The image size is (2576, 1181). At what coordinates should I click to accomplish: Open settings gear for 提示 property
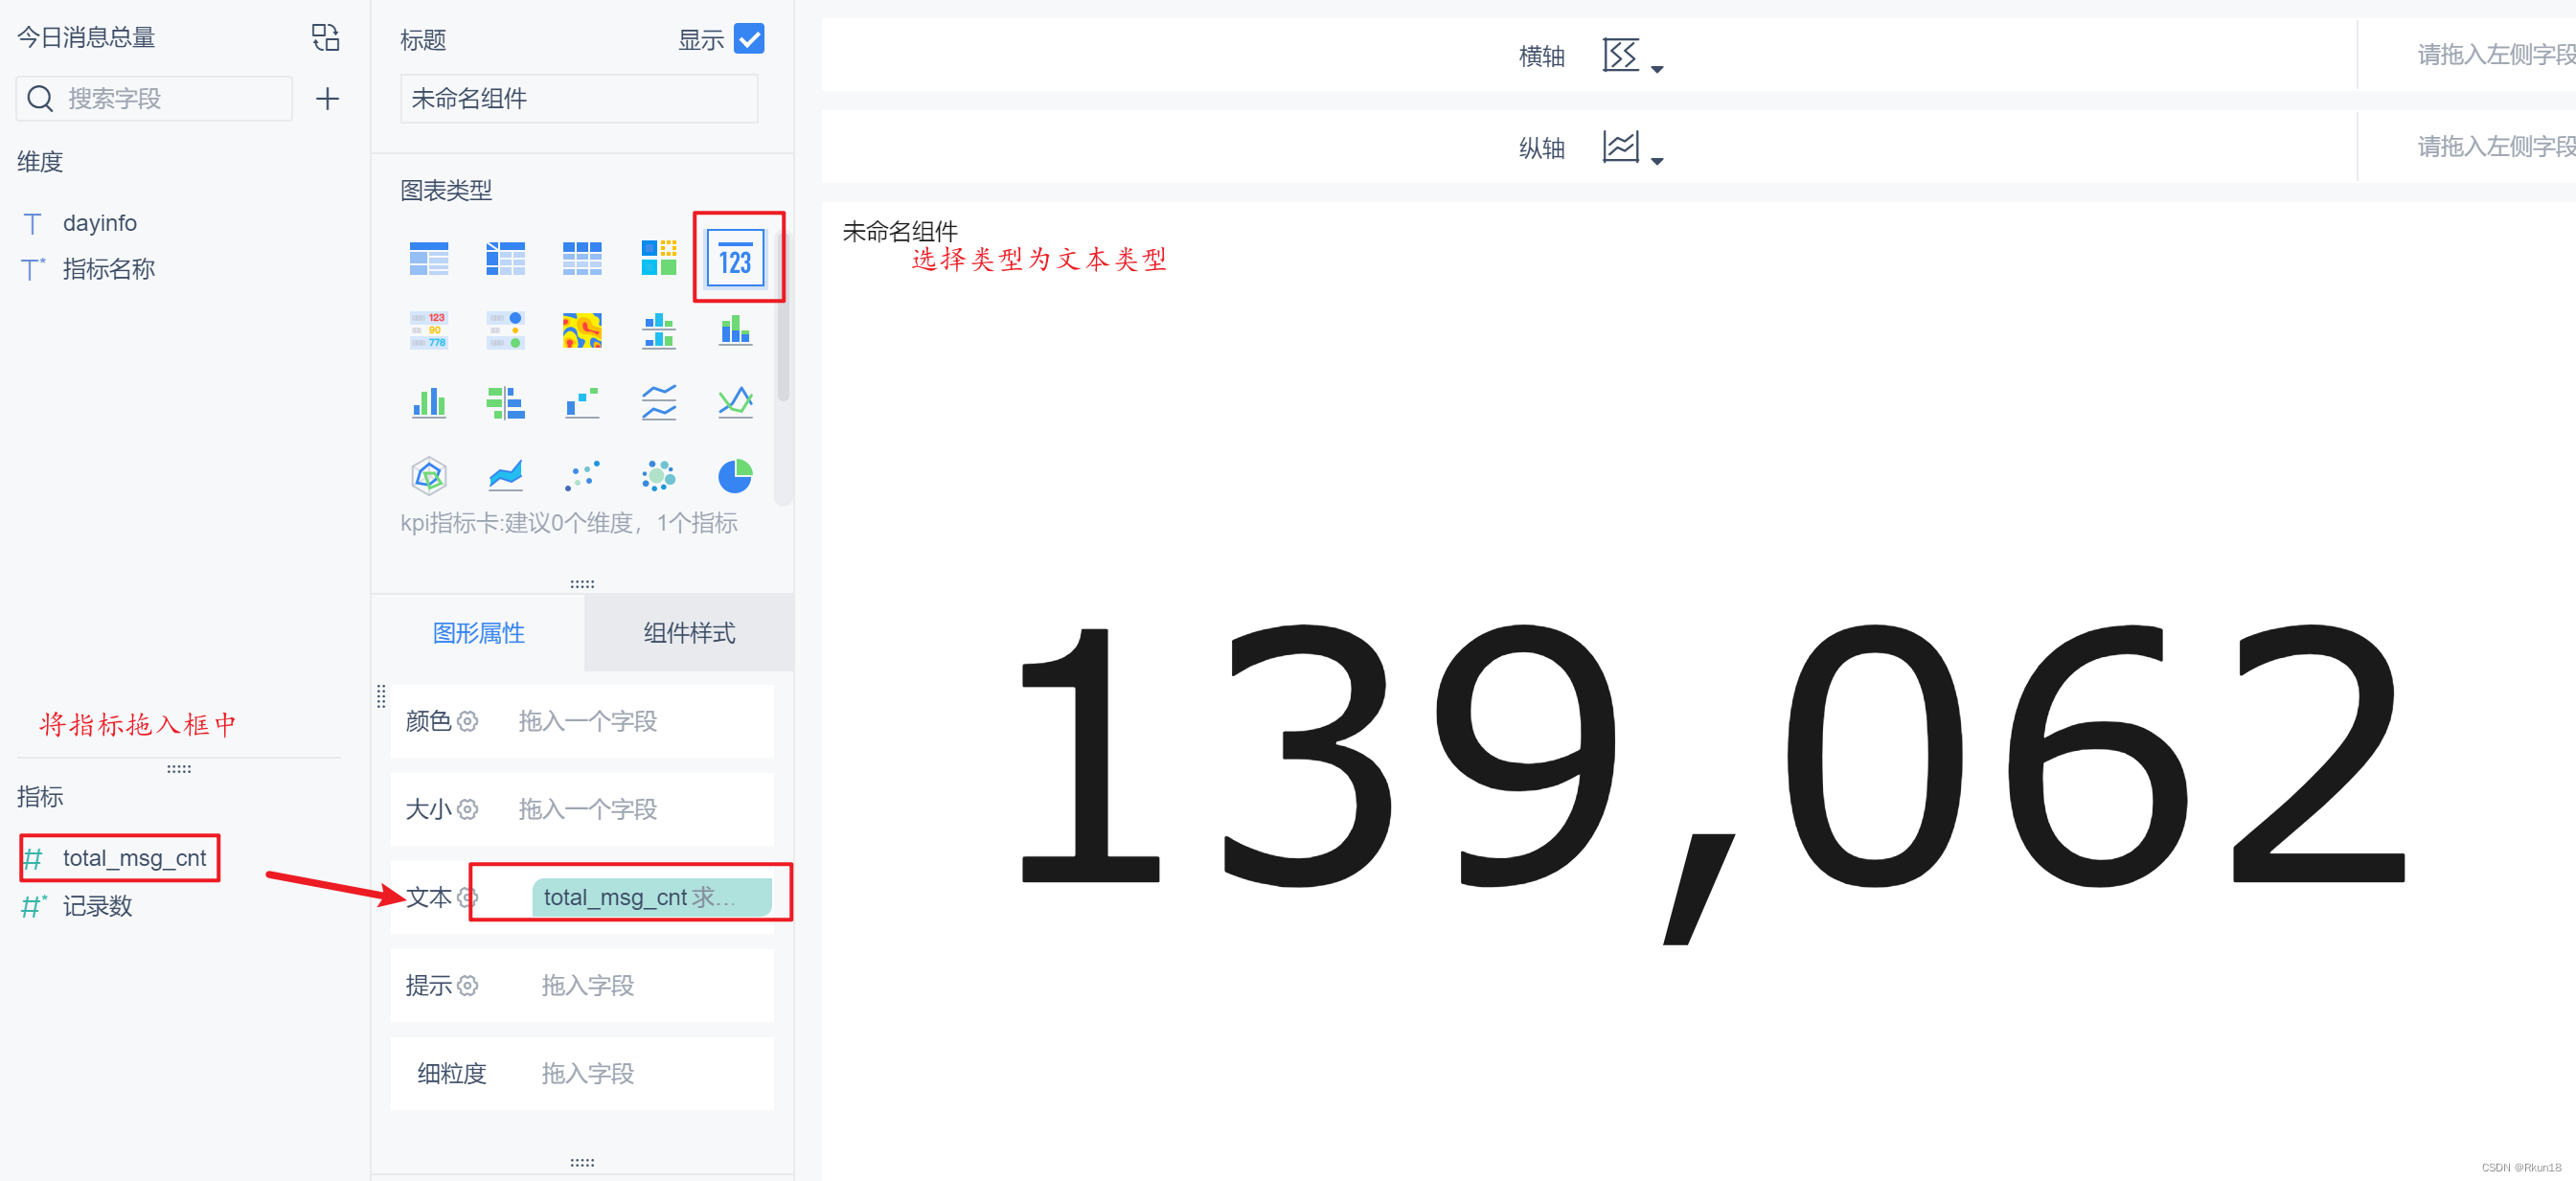(467, 985)
